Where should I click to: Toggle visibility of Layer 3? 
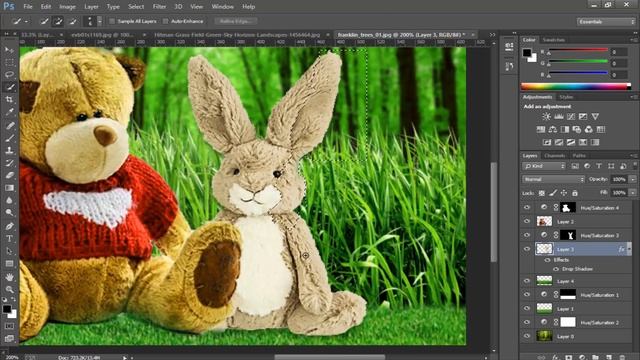pos(527,249)
